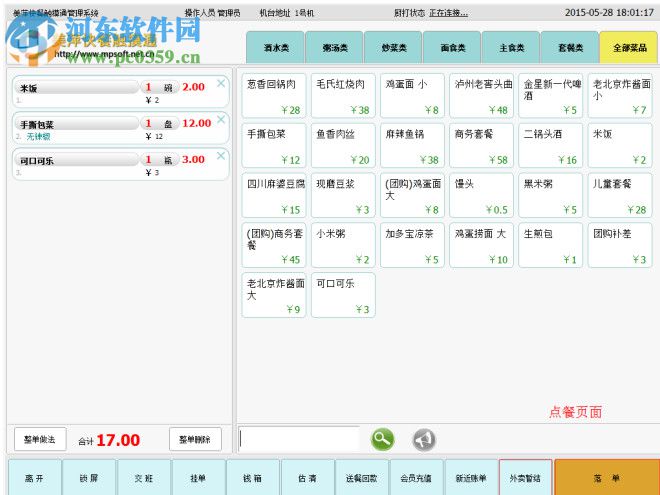This screenshot has height=495, width=660.
Task: Add 泸州老窖头曲 ¥48 item
Action: 482,96
